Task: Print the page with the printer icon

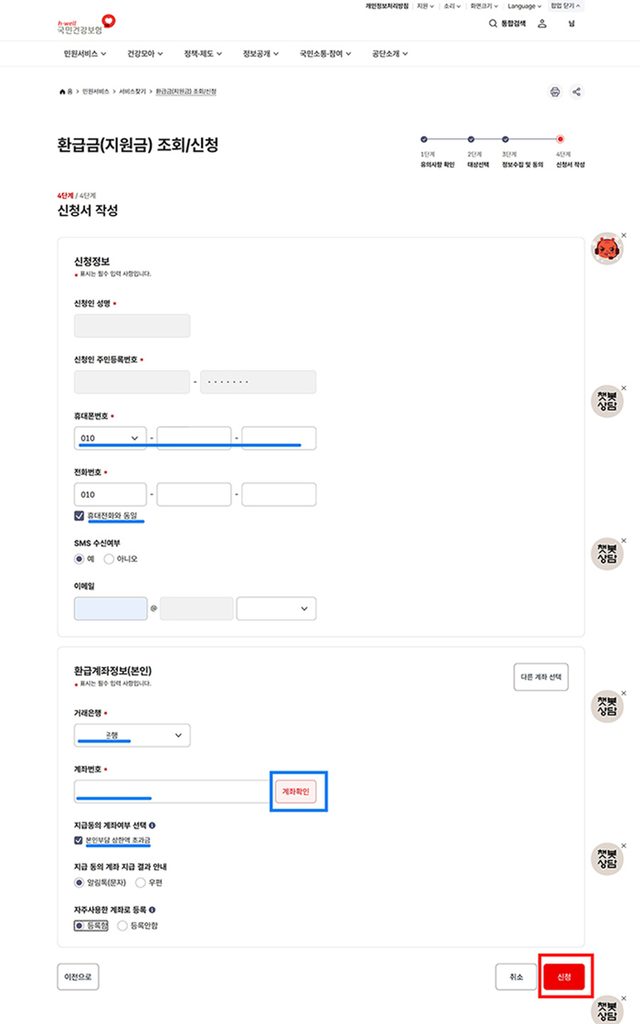Action: (x=554, y=91)
